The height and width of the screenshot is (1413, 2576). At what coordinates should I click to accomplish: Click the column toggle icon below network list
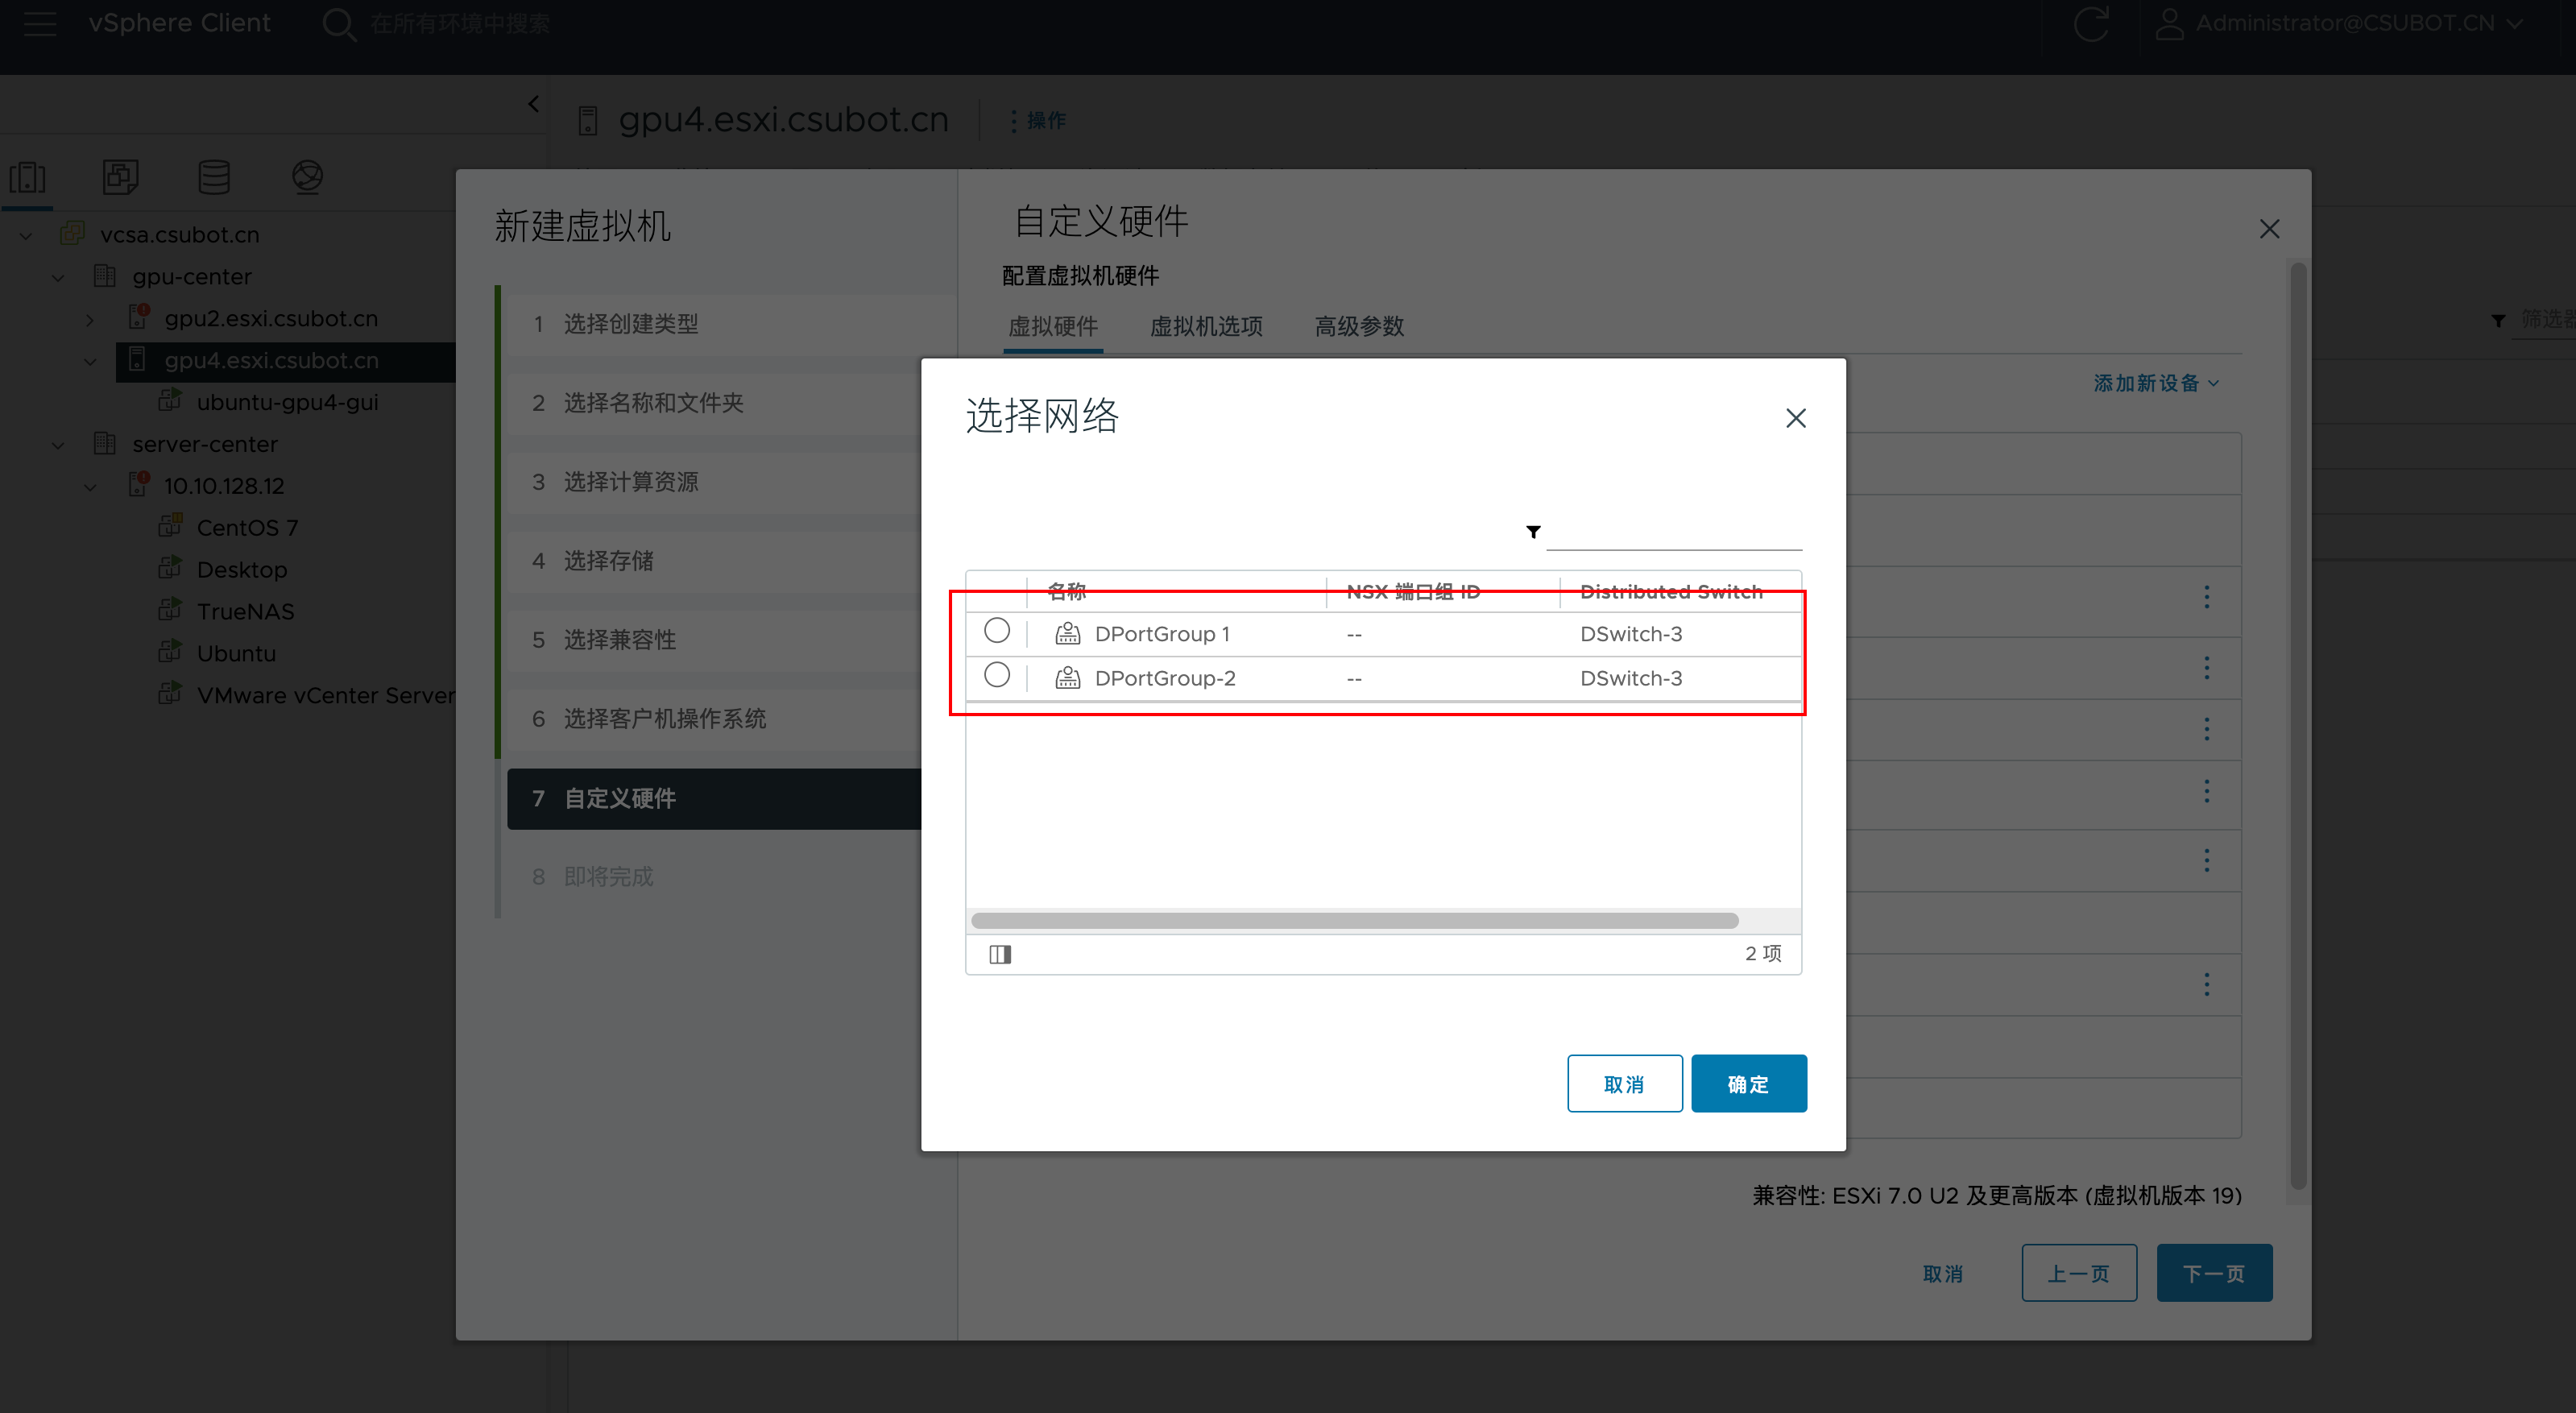click(1000, 954)
